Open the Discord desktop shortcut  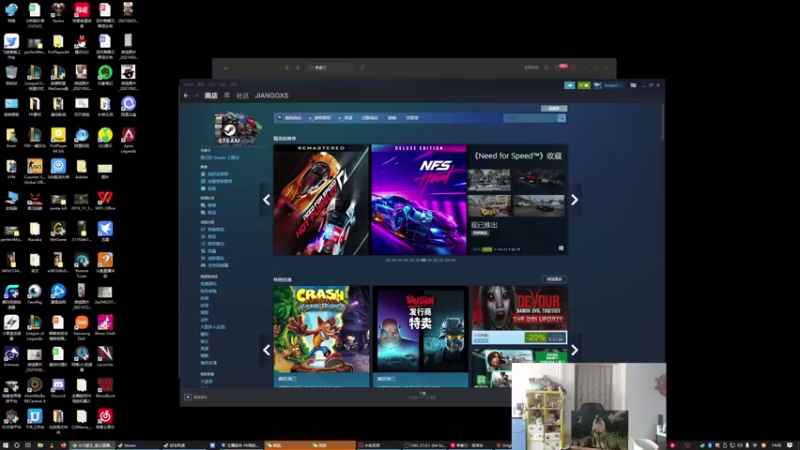(58, 388)
